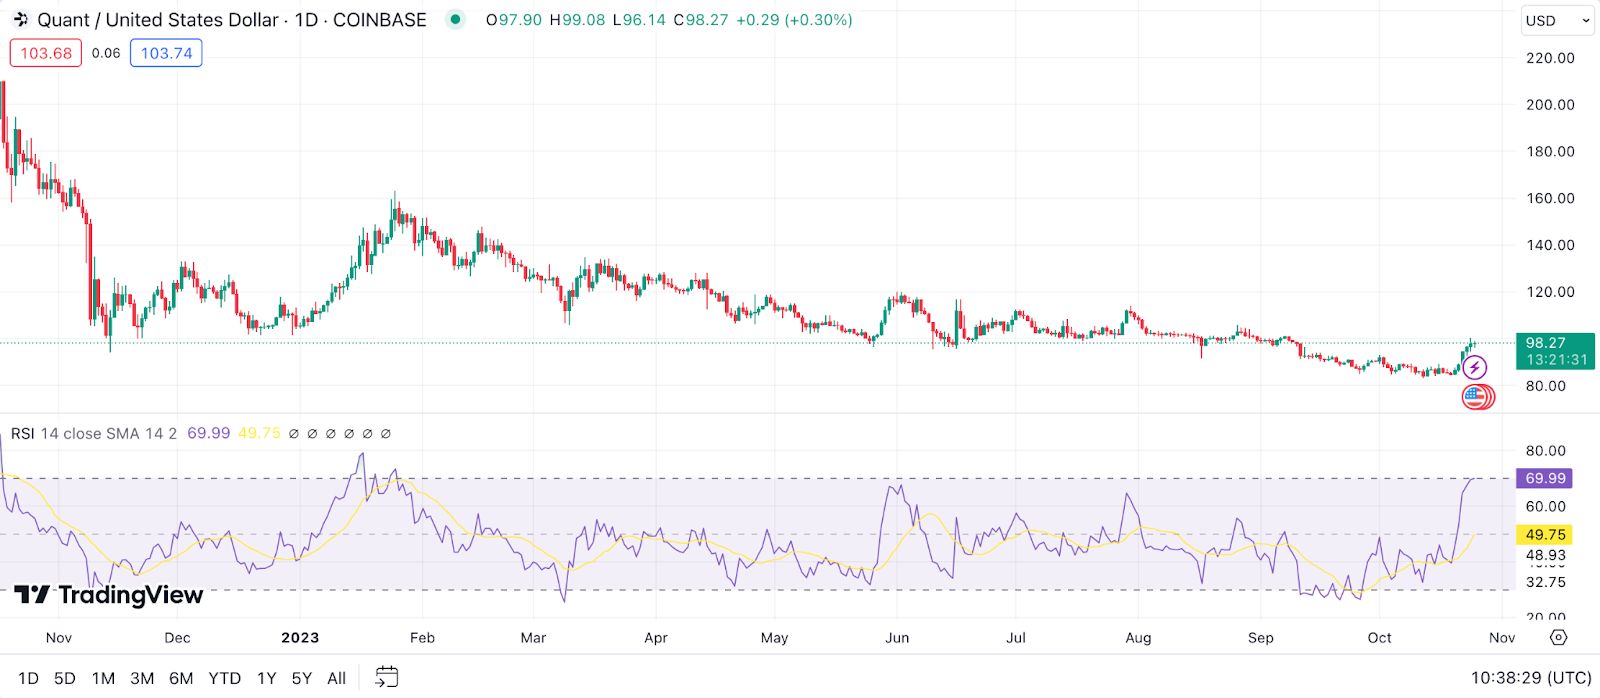
Task: Choose the 6M time range
Action: 181,678
